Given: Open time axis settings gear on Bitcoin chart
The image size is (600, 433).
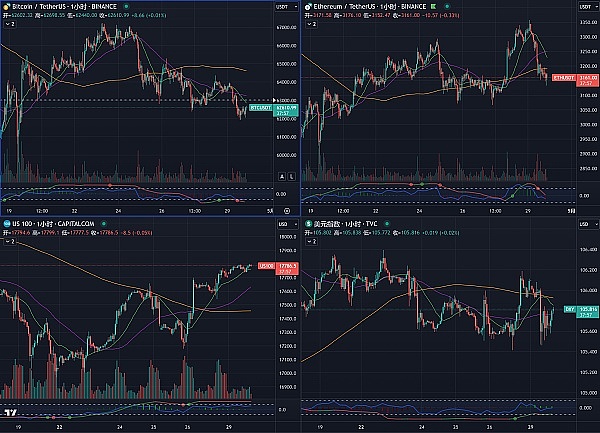Looking at the screenshot, I should coord(285,211).
